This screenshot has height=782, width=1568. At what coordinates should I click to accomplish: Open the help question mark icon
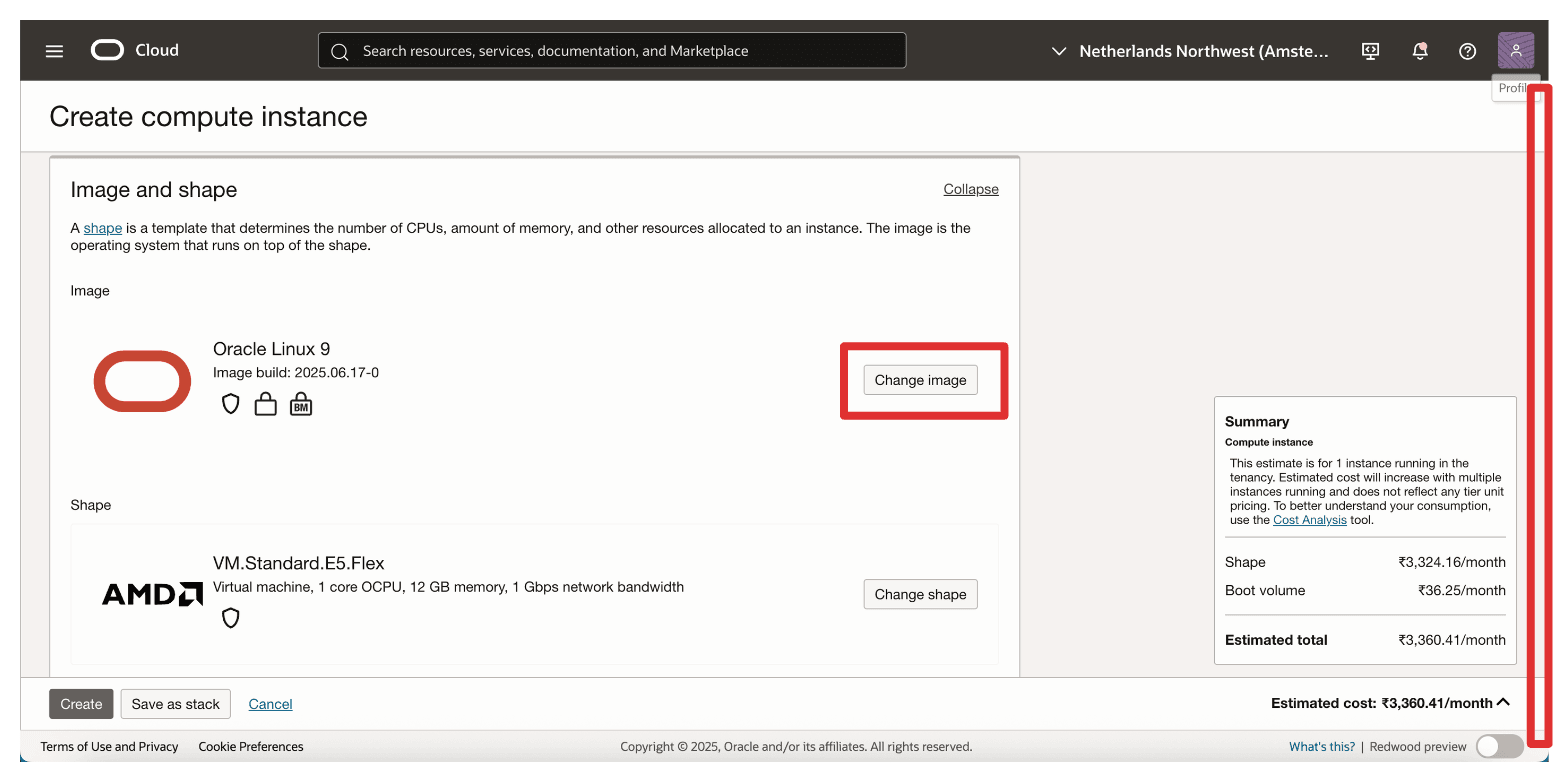(x=1467, y=51)
